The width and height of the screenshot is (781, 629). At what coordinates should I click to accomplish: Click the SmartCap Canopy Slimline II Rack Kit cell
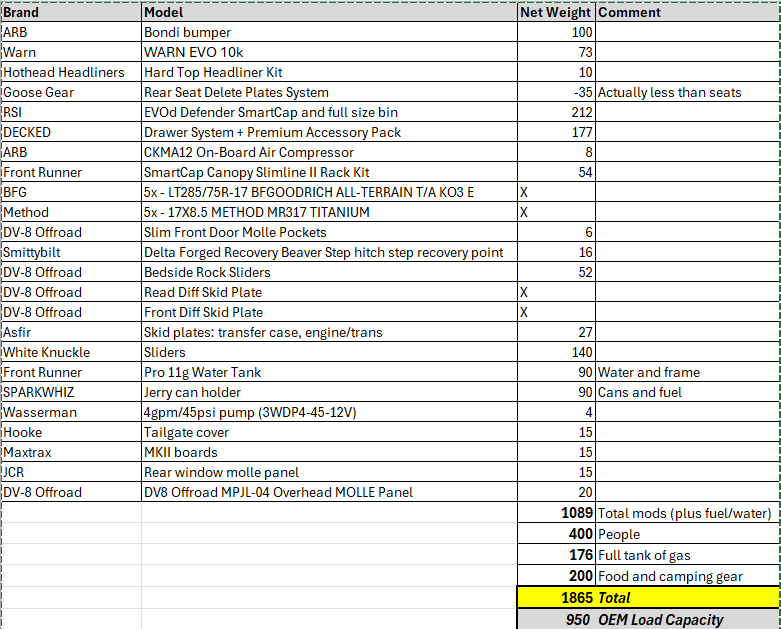pyautogui.click(x=329, y=172)
